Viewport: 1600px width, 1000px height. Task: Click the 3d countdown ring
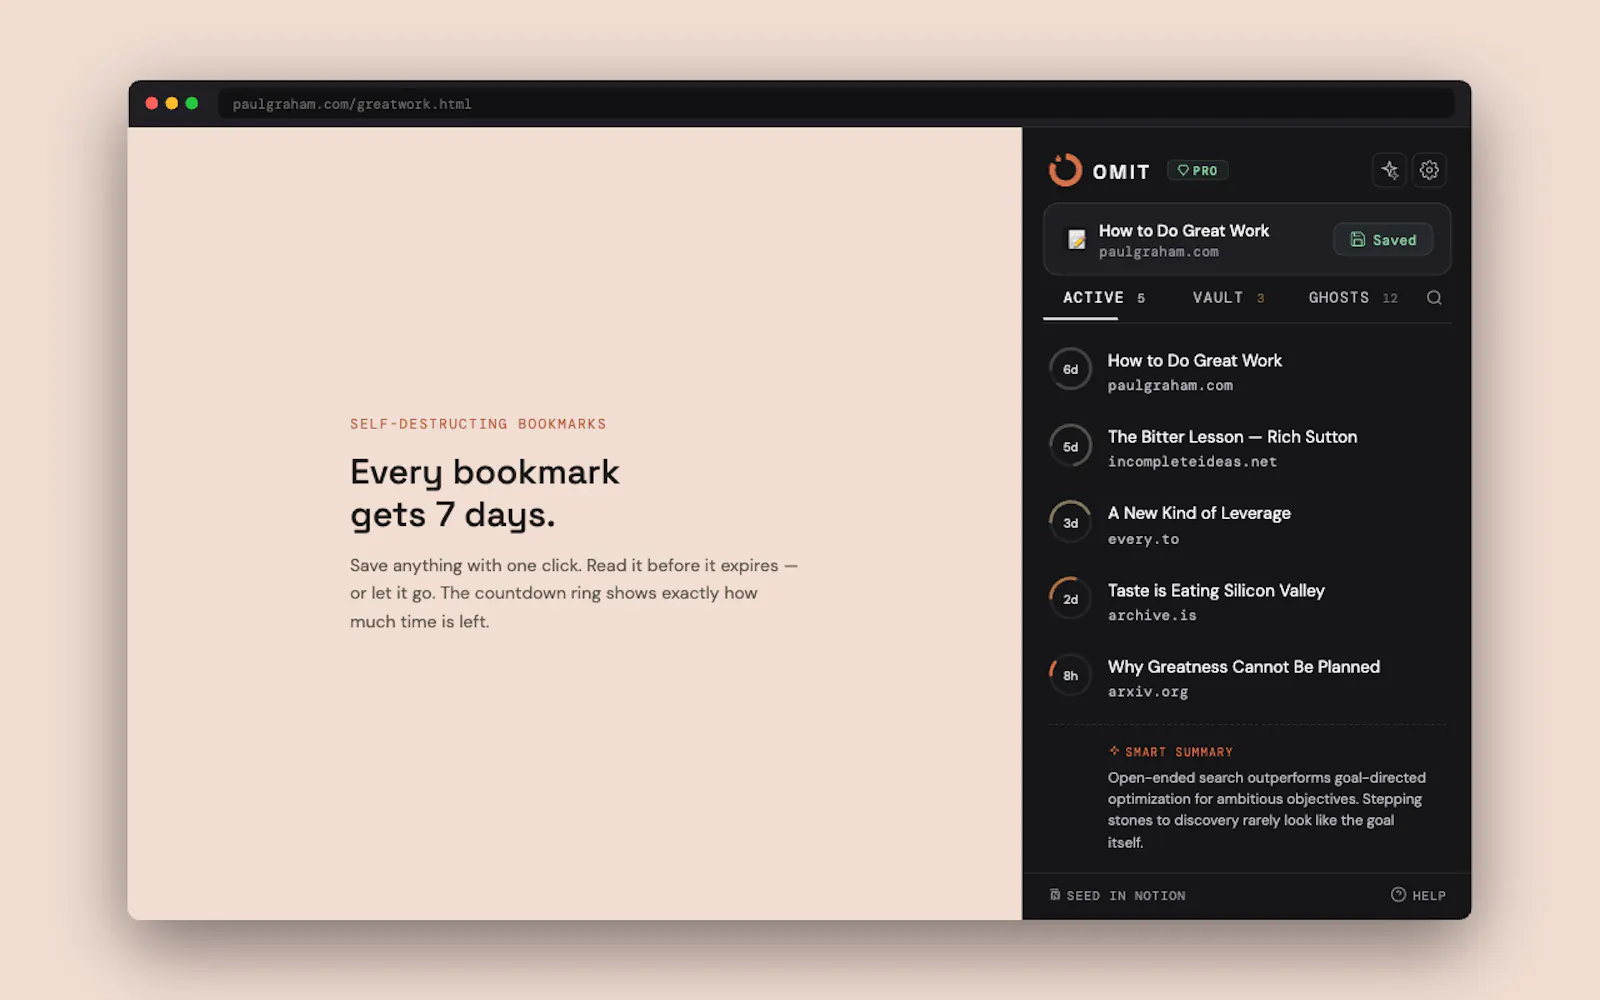(x=1070, y=523)
